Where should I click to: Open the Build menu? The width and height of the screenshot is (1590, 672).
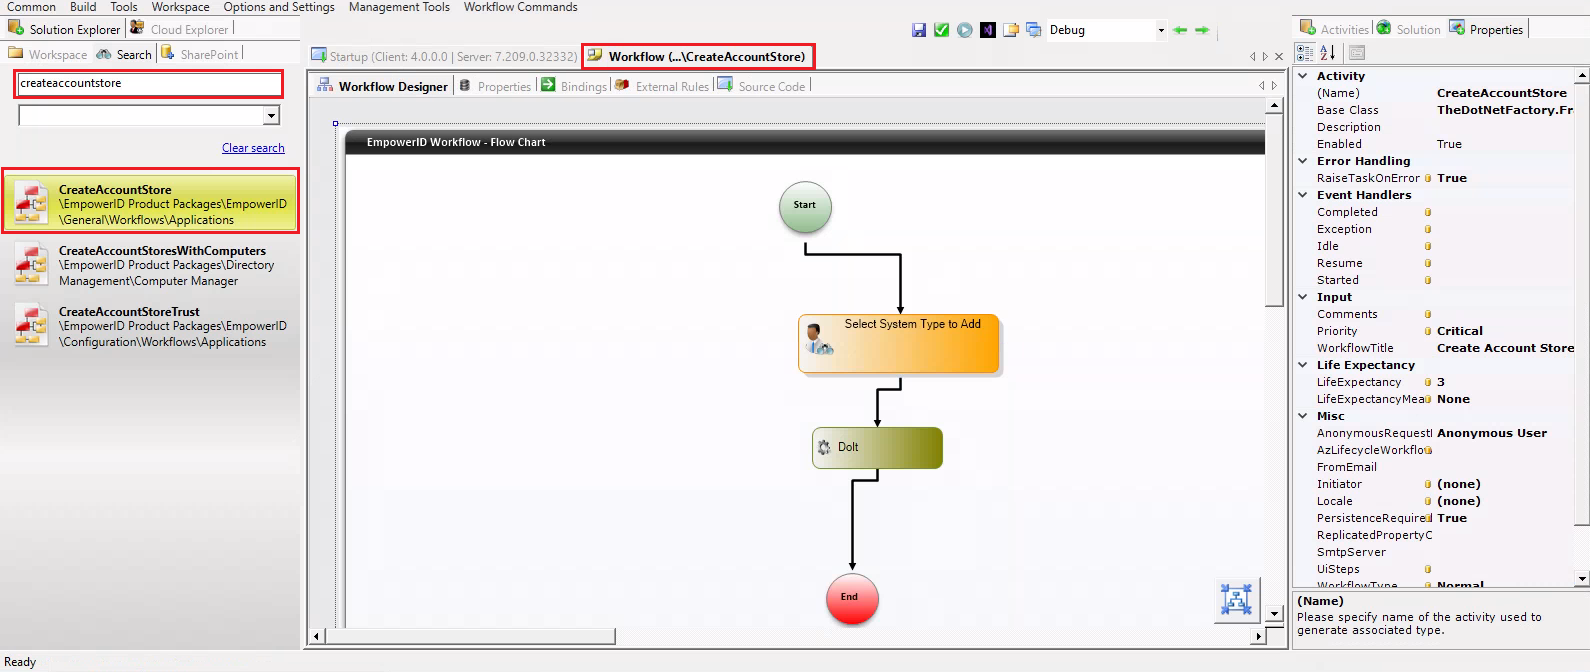(83, 7)
